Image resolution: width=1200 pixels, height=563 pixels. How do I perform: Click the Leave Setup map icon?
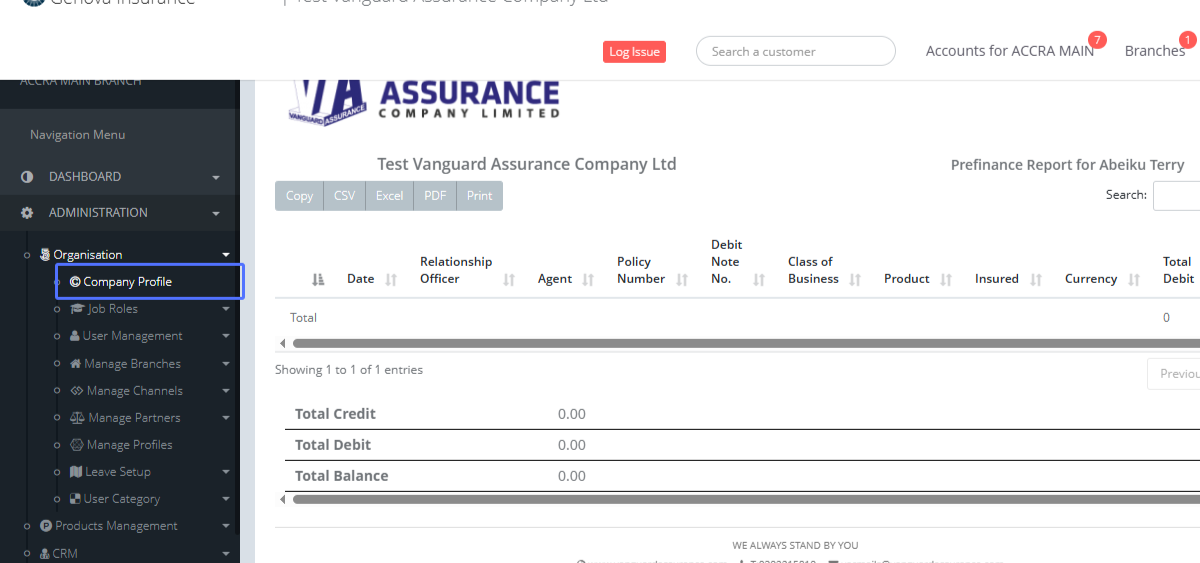[x=76, y=472]
